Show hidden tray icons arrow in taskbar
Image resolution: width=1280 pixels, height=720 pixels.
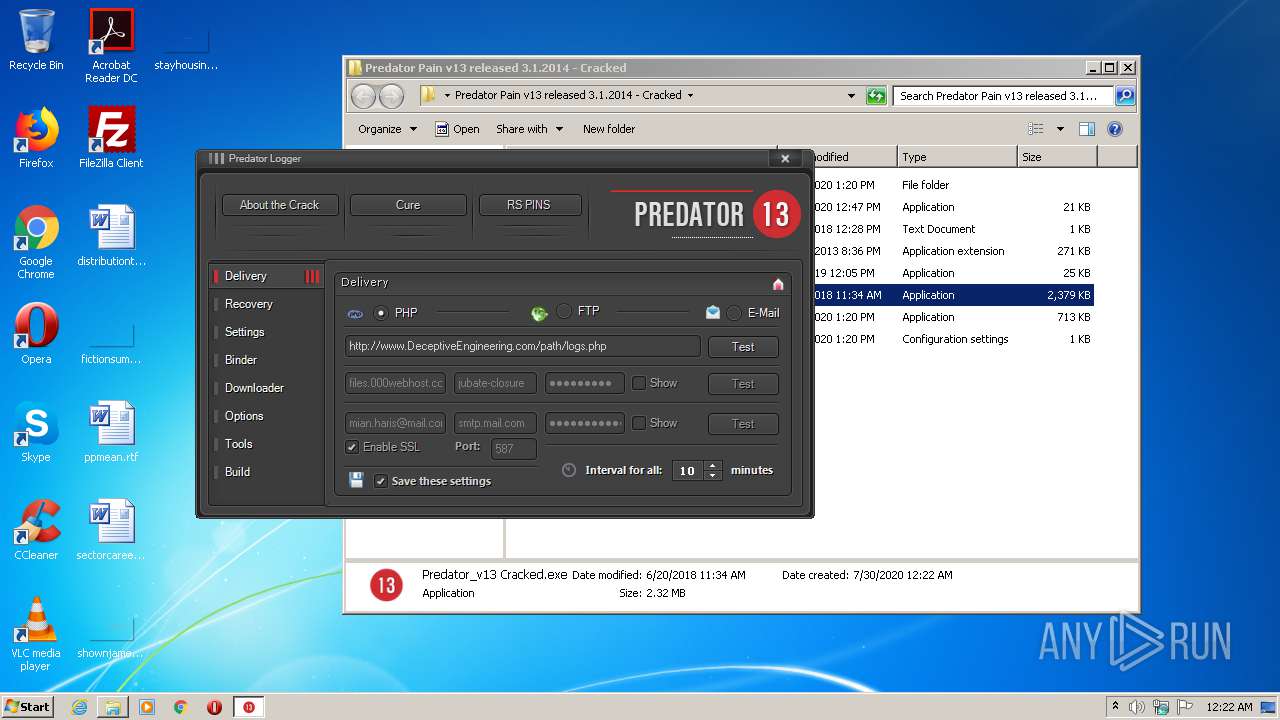point(1115,706)
